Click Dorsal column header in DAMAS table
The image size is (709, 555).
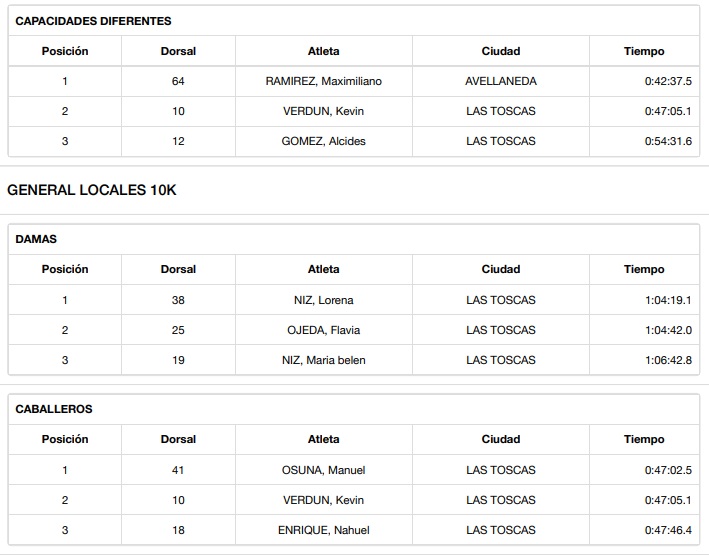pyautogui.click(x=178, y=269)
